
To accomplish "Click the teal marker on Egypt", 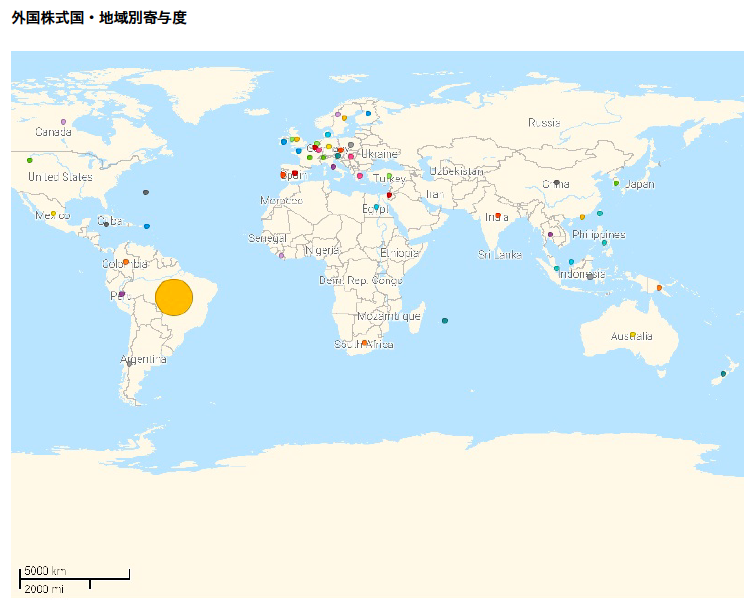I will tap(376, 207).
